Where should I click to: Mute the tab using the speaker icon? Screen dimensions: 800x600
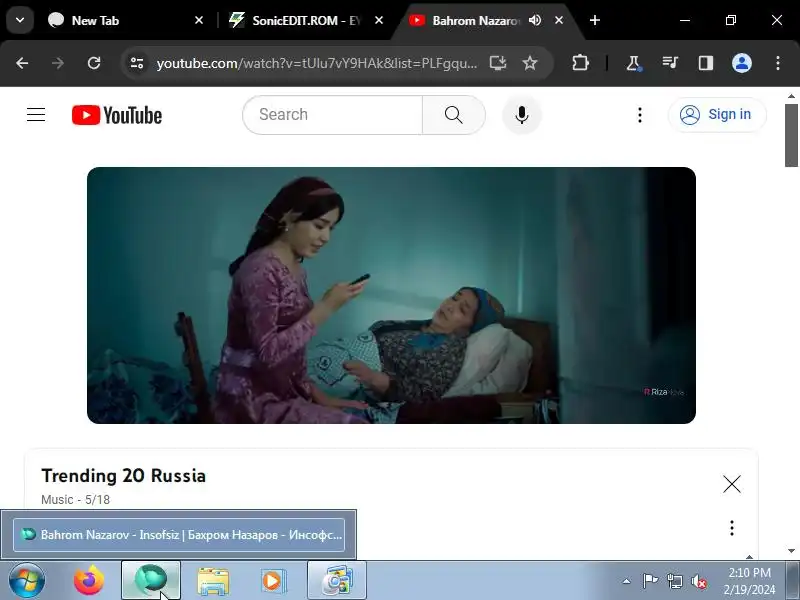[x=535, y=20]
